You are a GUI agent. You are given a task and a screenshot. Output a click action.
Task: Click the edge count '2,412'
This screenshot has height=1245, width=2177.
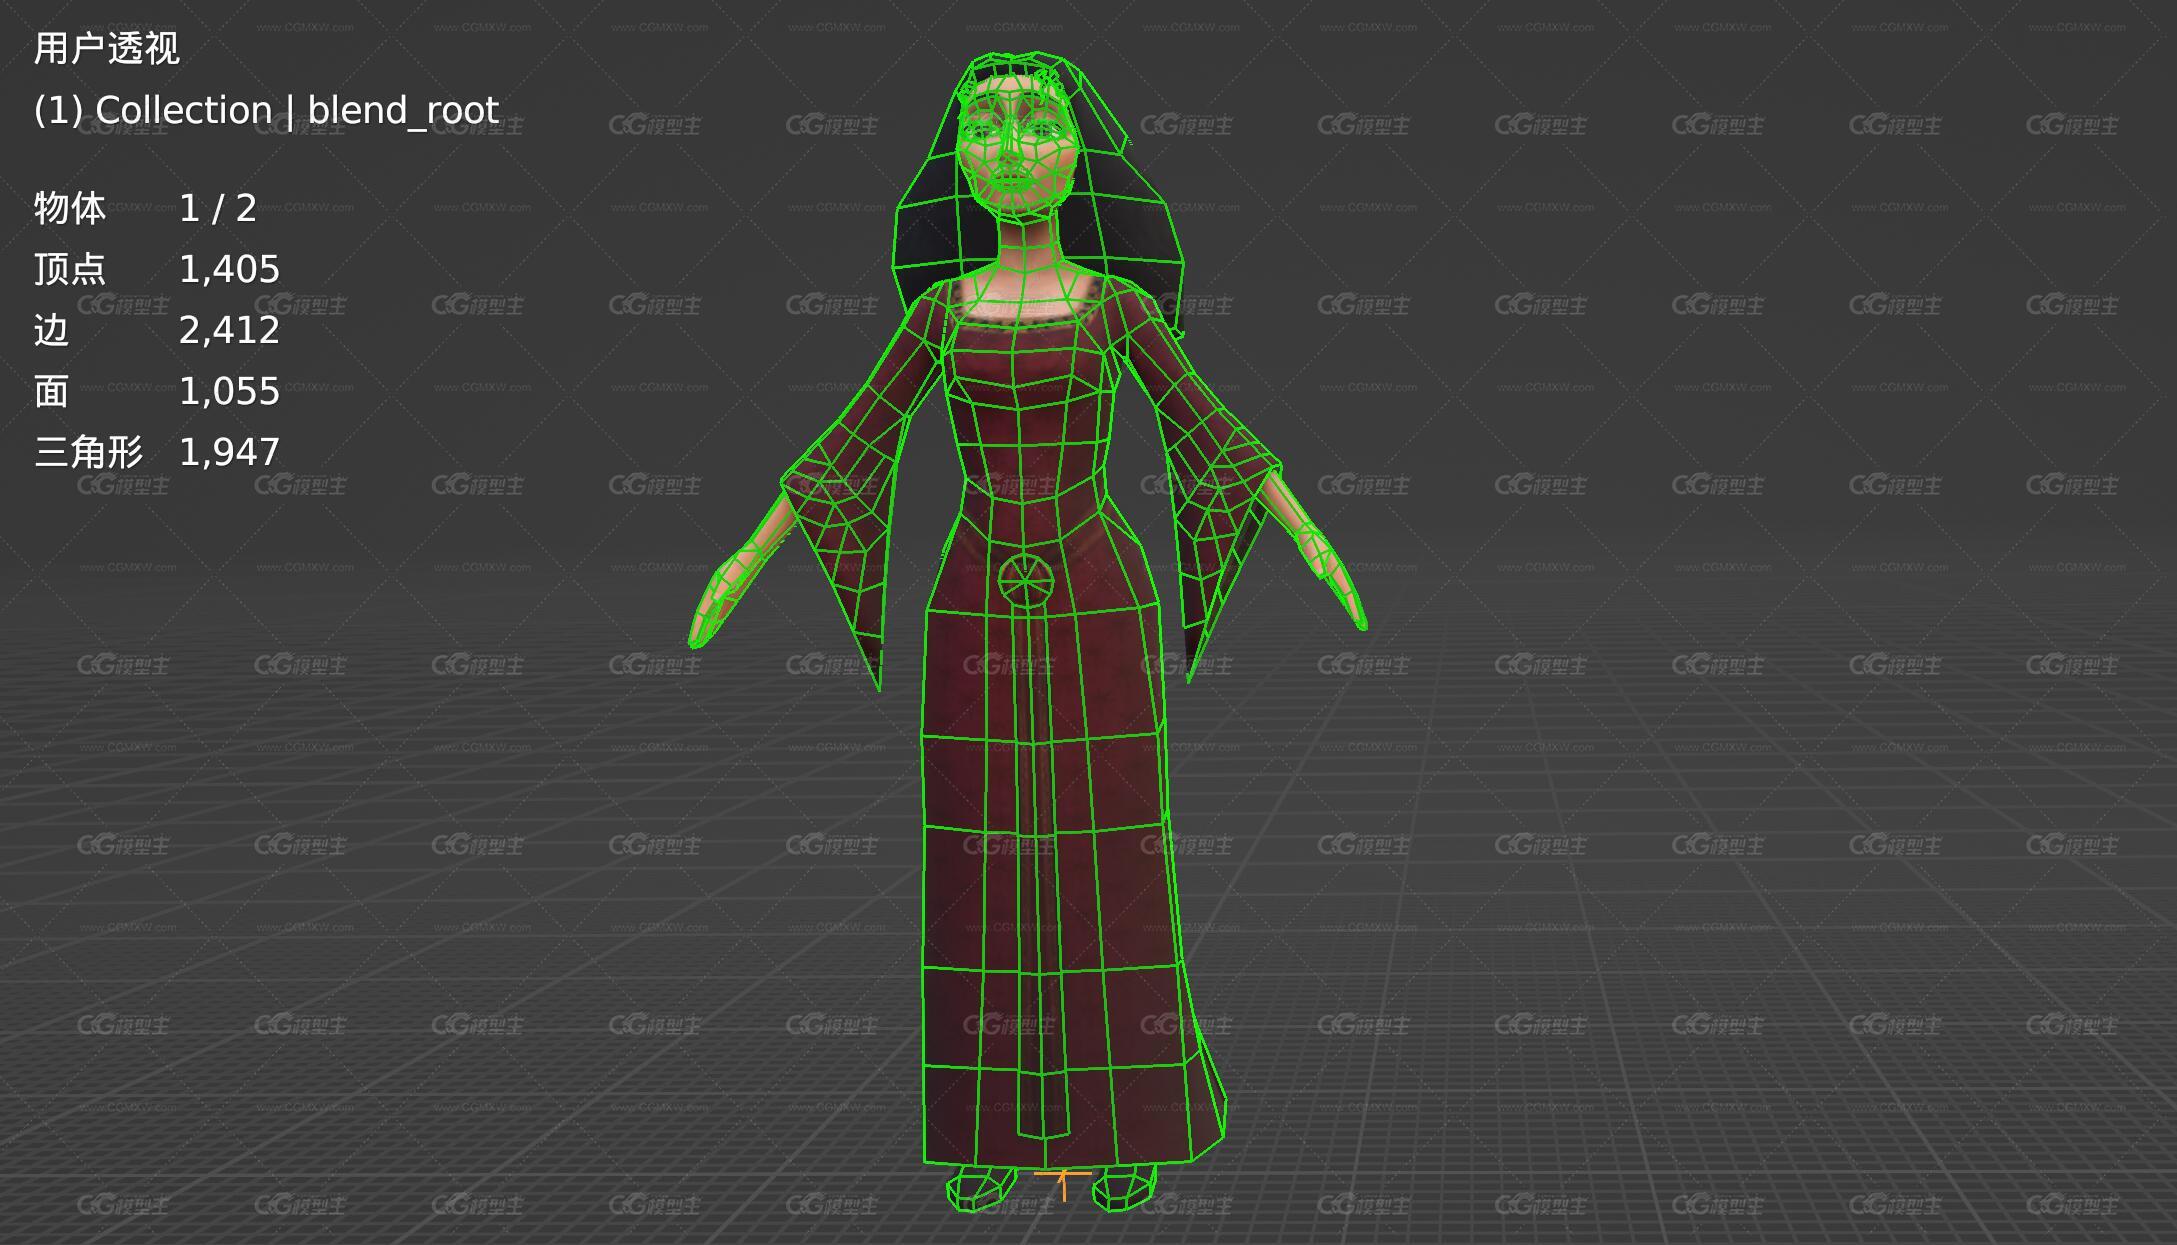[230, 330]
